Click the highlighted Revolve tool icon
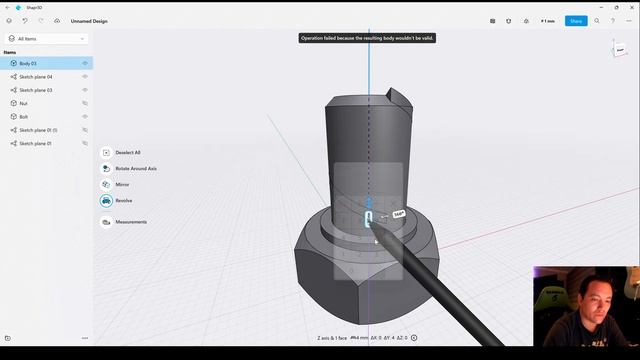Screen dimensions: 640x360 [x=106, y=201]
